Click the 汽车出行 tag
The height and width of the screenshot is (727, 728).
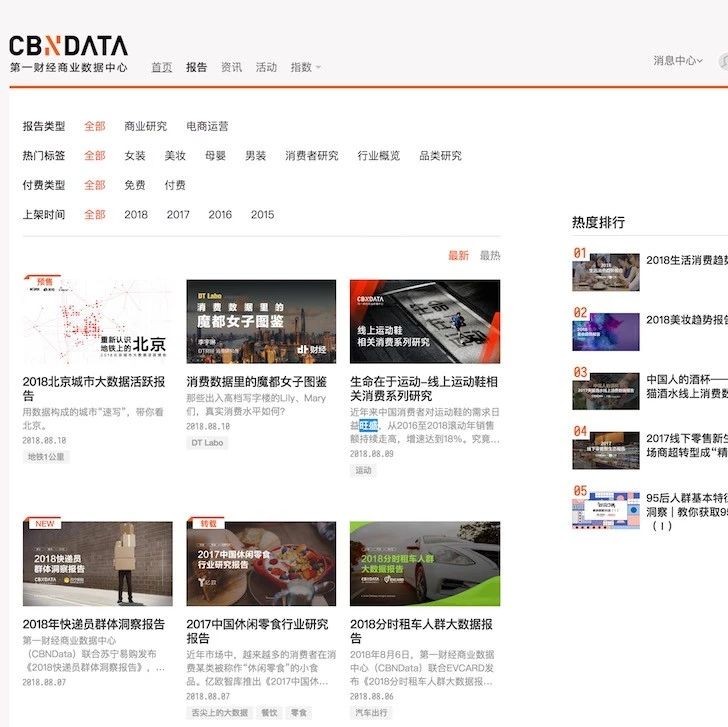(x=371, y=712)
